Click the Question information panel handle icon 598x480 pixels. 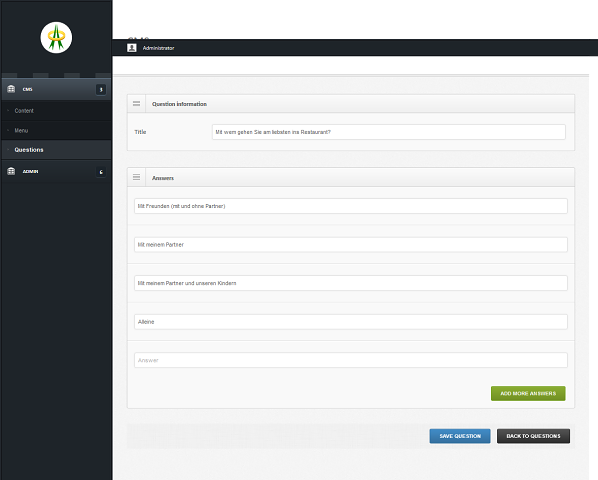(136, 104)
